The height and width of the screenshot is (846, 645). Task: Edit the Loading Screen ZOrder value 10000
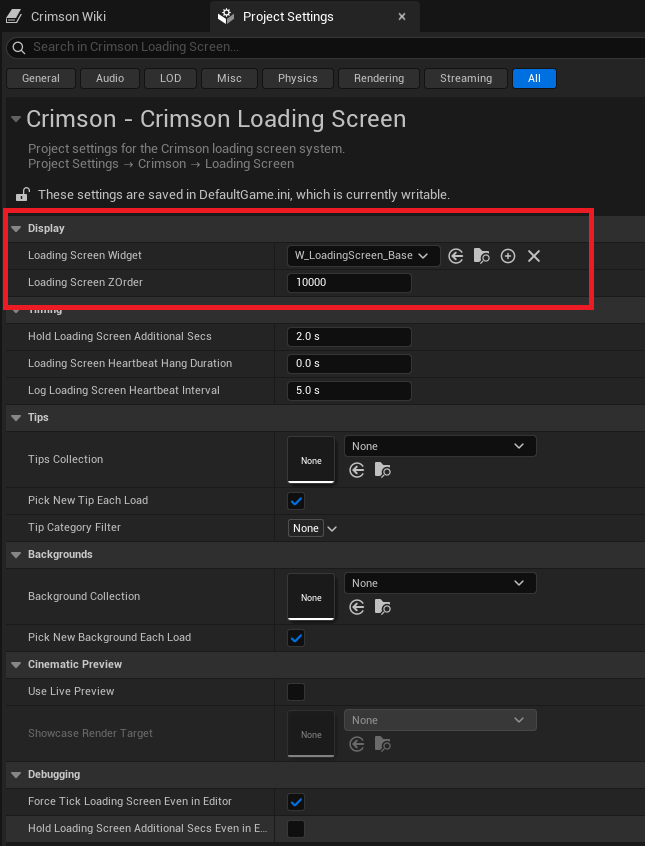[349, 283]
